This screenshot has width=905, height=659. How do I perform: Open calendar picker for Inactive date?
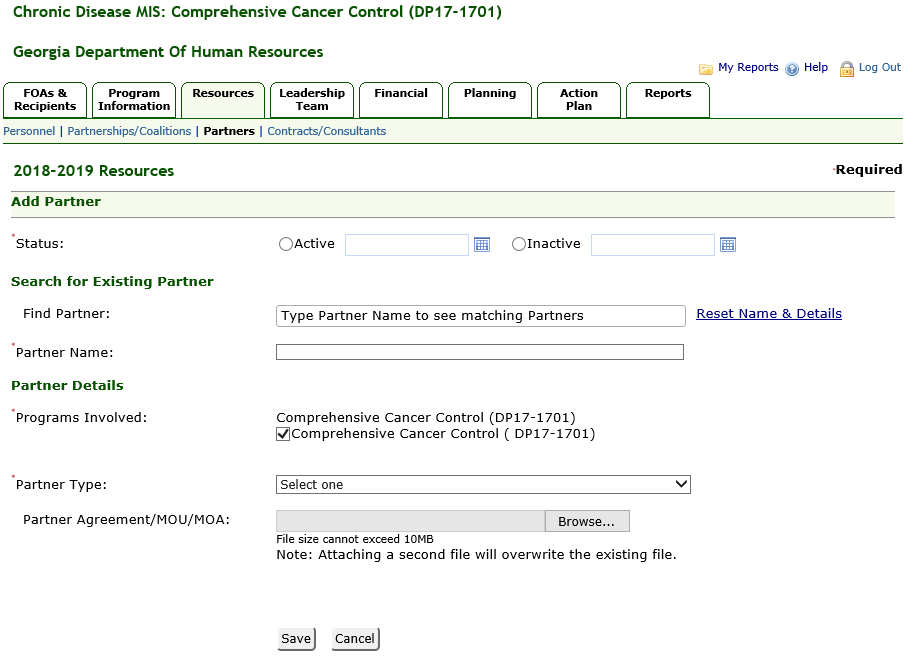(728, 245)
